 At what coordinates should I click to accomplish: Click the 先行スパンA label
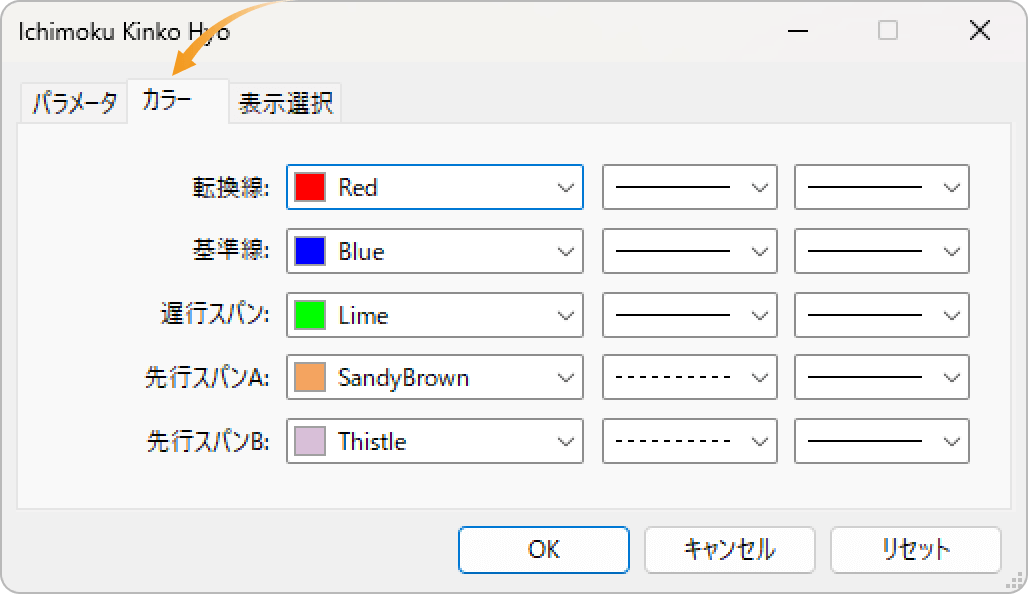(x=207, y=378)
